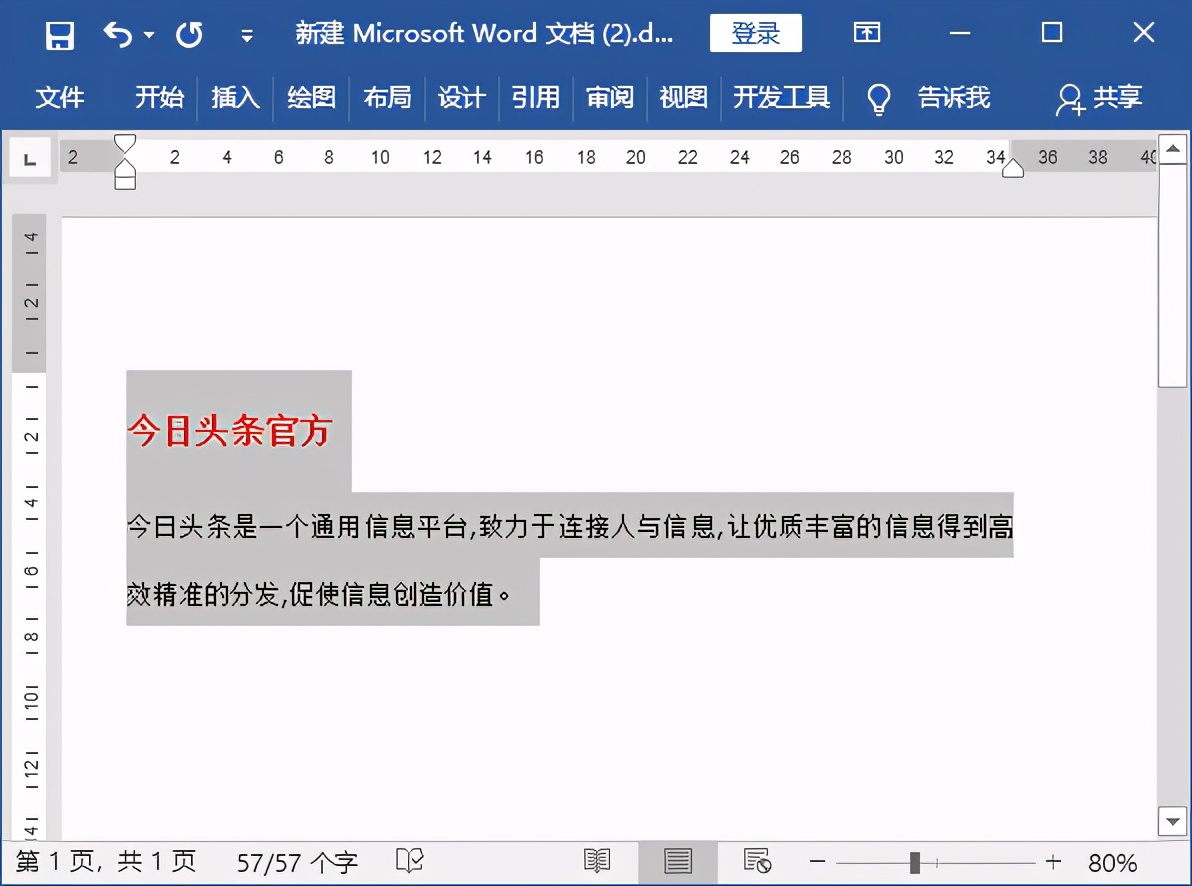Minimize the Word window
This screenshot has height=886, width=1192.
click(x=960, y=33)
